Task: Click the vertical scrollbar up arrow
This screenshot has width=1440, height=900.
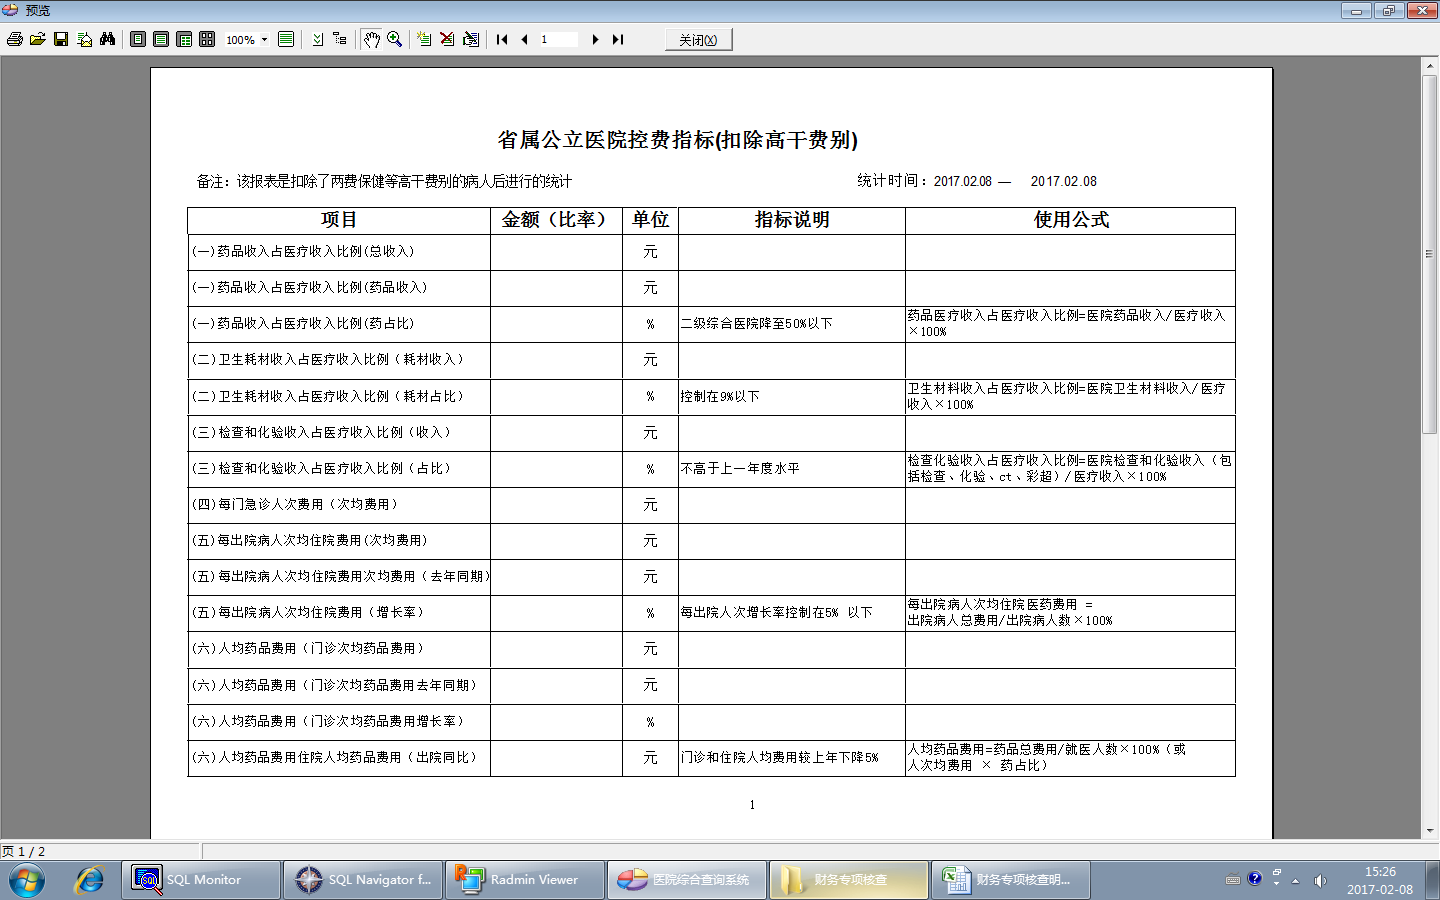Action: [1429, 65]
